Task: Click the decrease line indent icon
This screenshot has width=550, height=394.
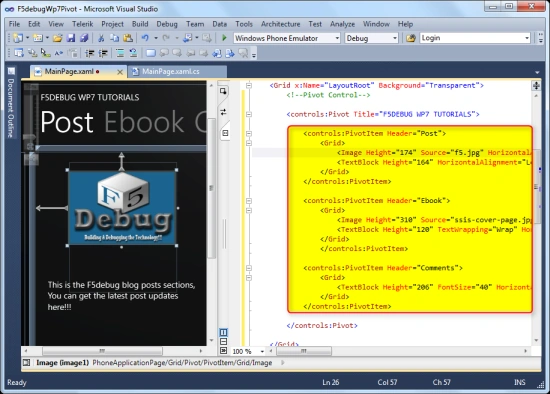Action: point(90,53)
